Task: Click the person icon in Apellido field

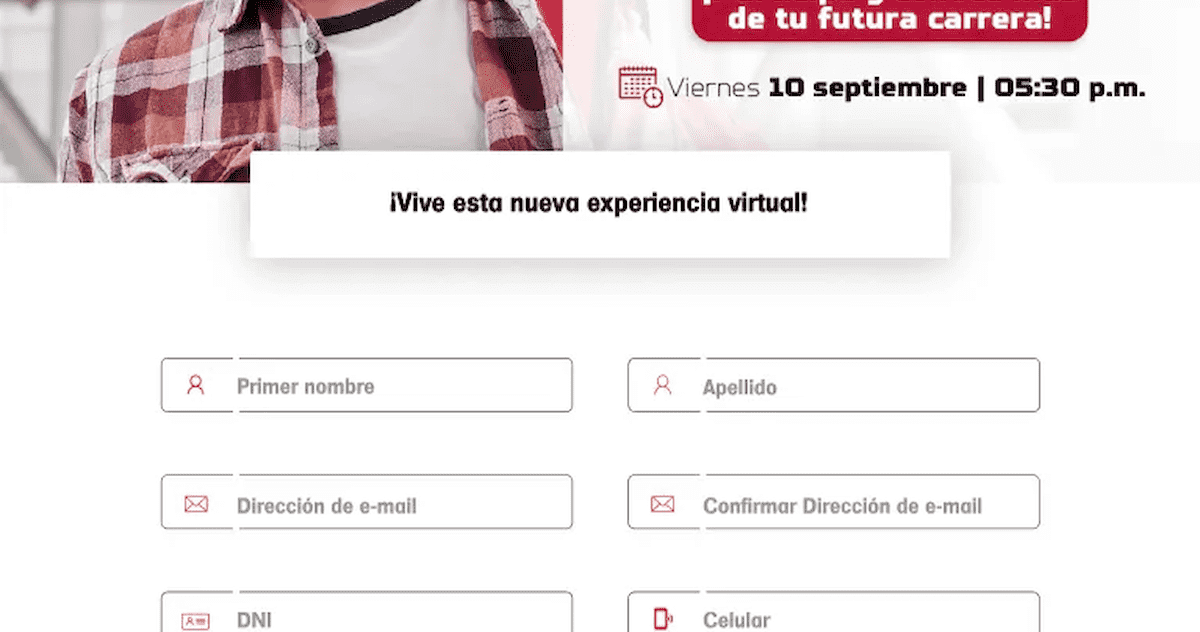Action: (x=662, y=385)
